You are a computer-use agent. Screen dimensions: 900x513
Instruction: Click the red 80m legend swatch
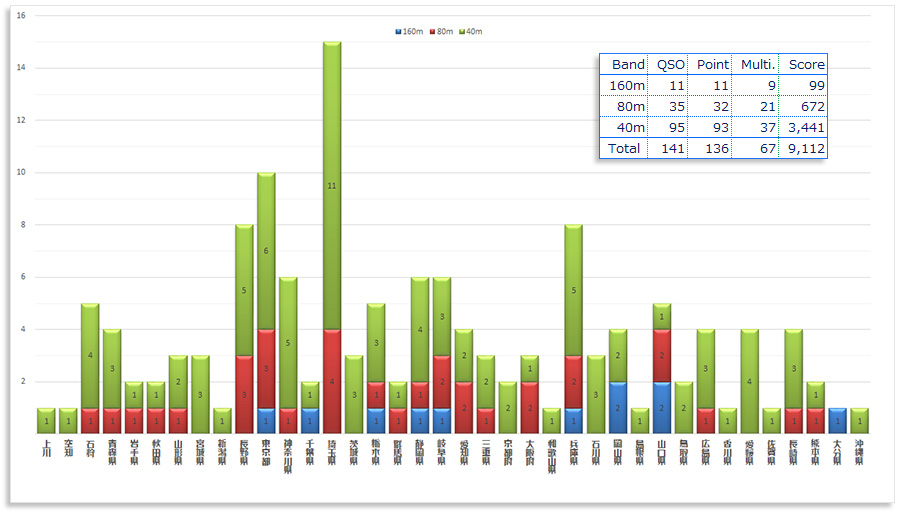[x=431, y=32]
